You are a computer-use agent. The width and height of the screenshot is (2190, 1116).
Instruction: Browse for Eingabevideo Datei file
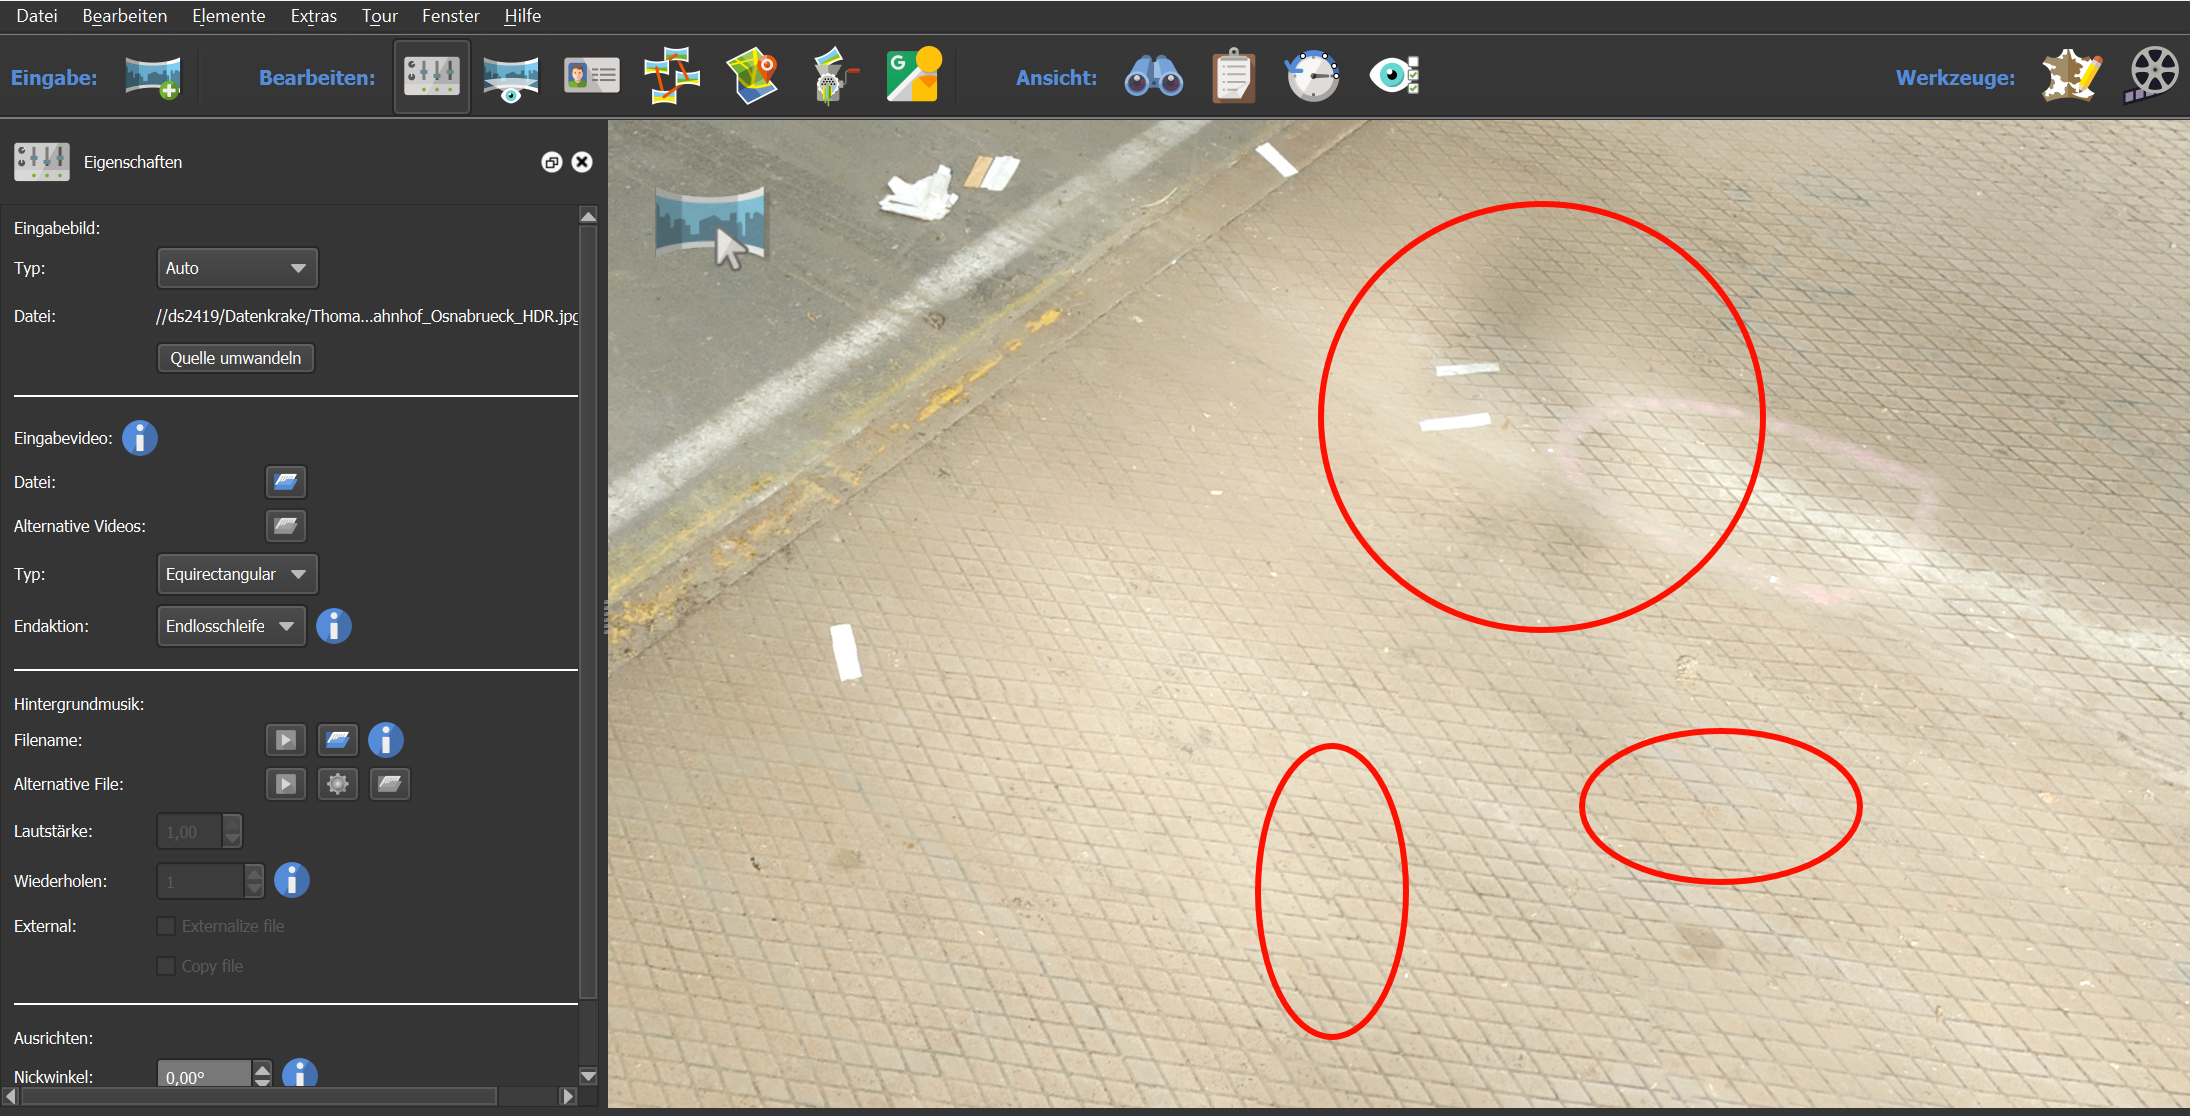286,482
